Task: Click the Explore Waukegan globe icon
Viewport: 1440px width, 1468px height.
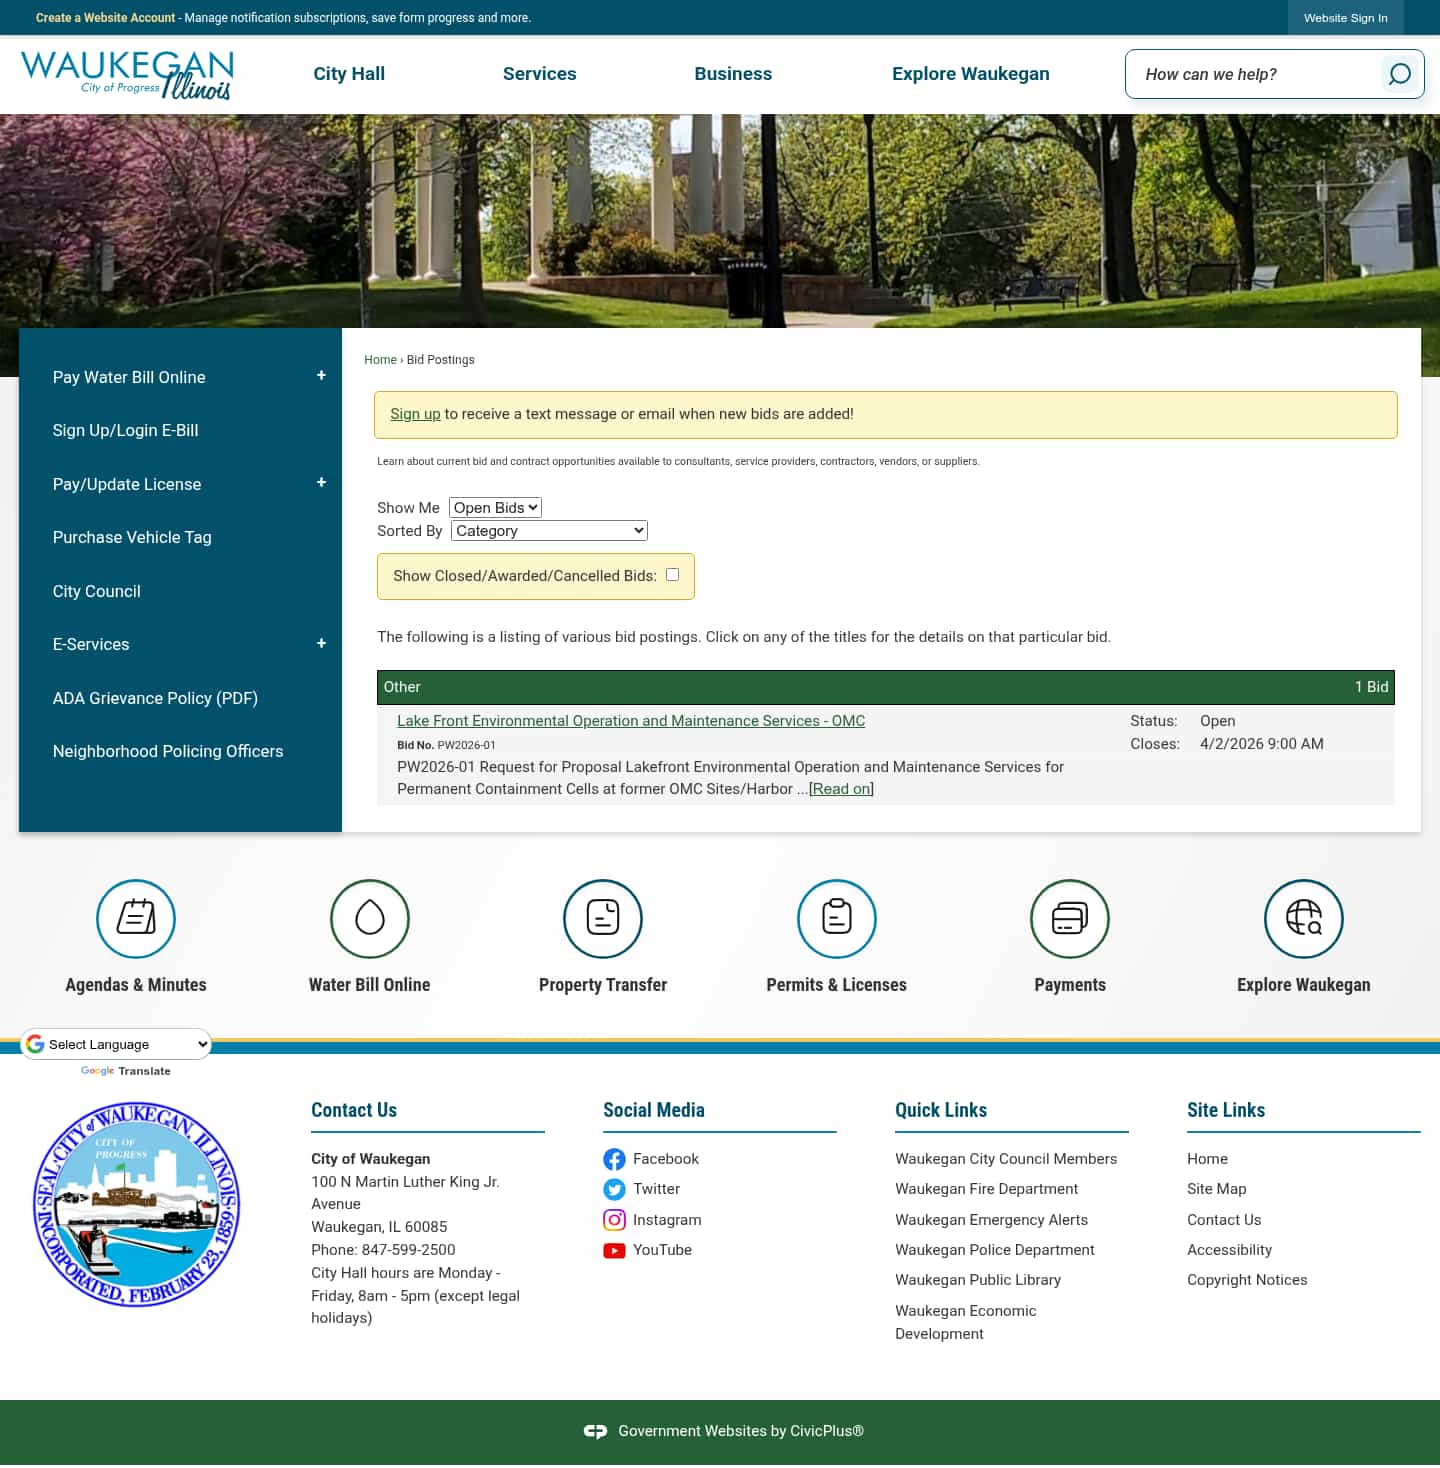Action: 1303,918
